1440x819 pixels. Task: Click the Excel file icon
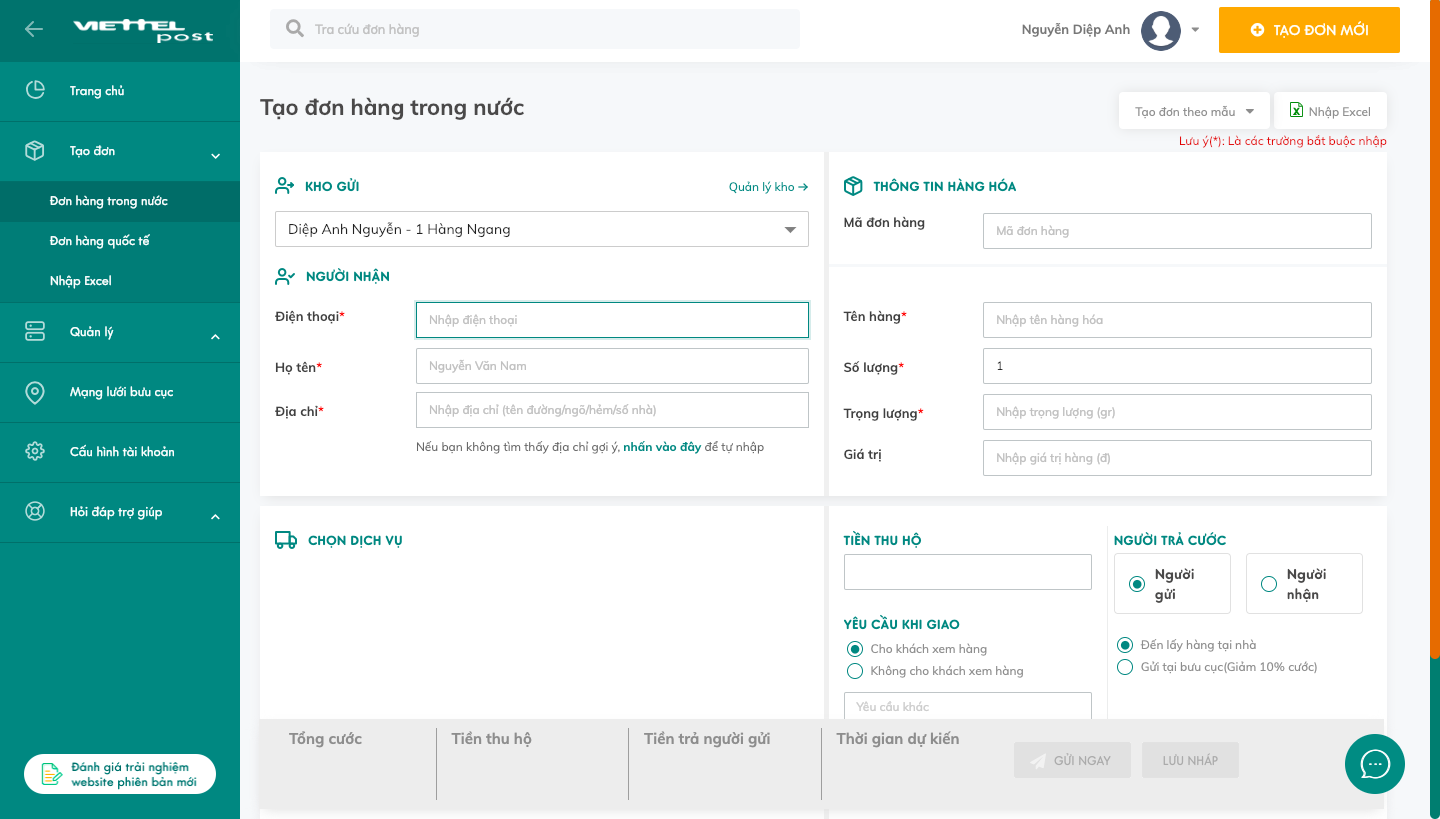[1296, 110]
